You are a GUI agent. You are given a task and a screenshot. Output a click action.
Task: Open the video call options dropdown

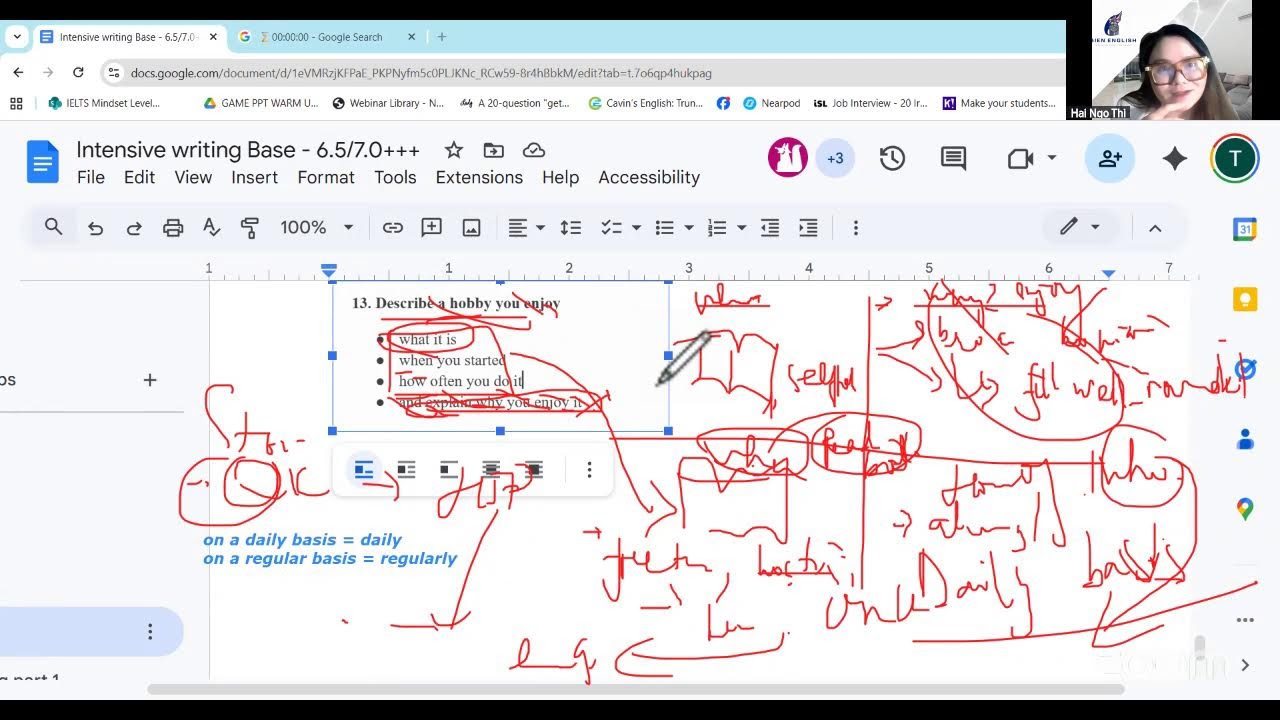[x=1051, y=158]
